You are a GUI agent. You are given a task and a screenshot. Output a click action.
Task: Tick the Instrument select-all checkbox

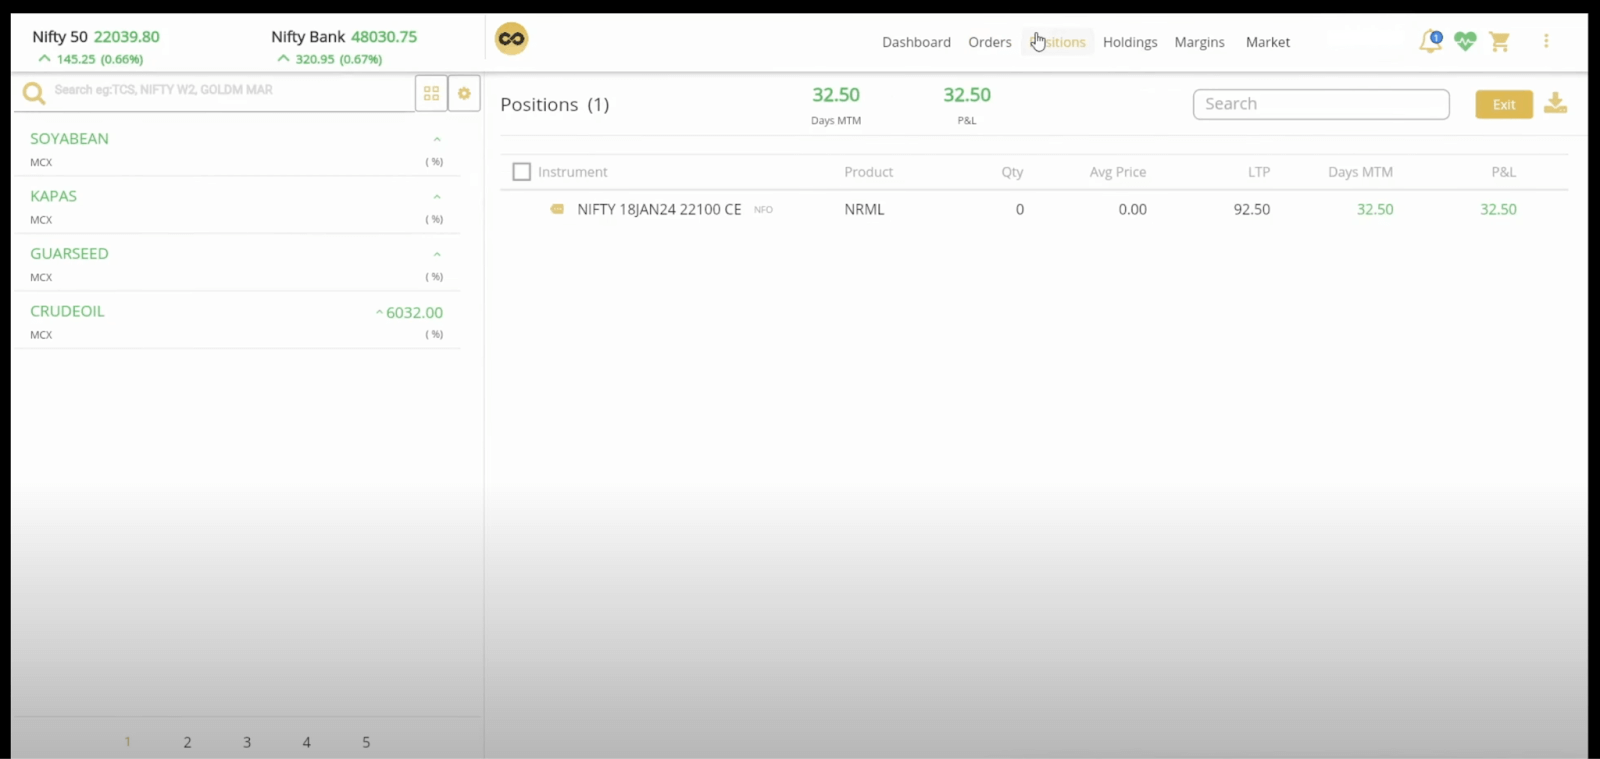pyautogui.click(x=521, y=172)
